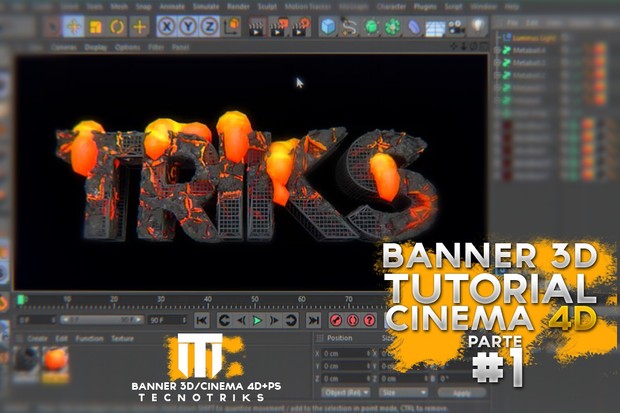Open the viewport Display menu
Image resolution: width=620 pixels, height=413 pixels.
tap(96, 47)
